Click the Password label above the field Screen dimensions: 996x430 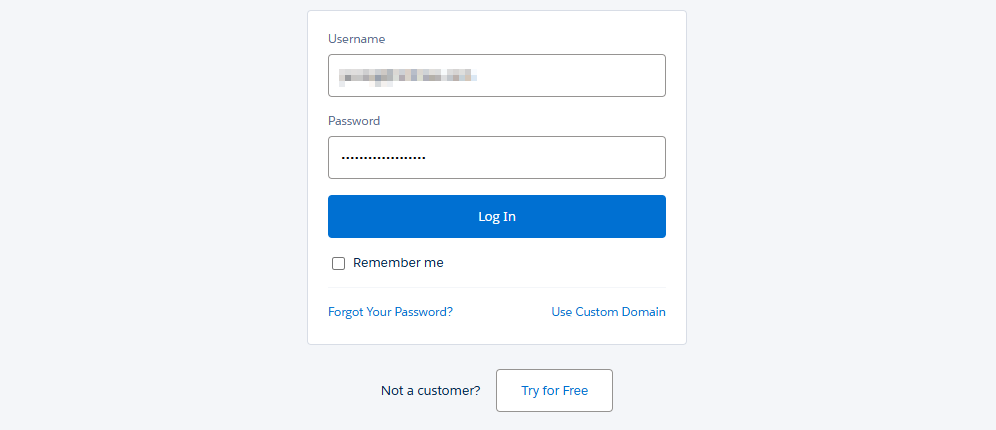[x=354, y=121]
